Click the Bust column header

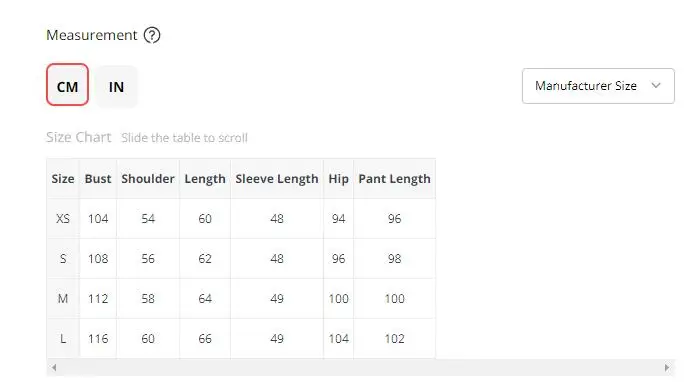[x=98, y=179]
